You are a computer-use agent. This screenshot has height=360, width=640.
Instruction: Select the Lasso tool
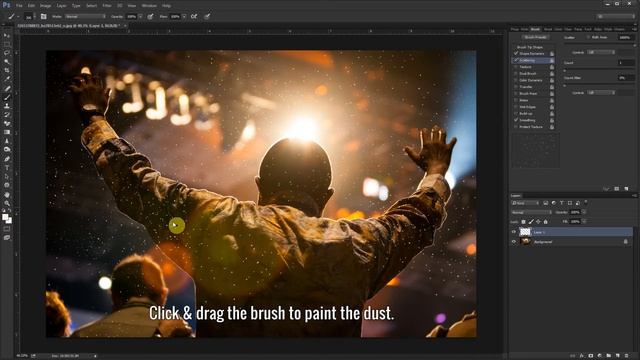pos(7,53)
